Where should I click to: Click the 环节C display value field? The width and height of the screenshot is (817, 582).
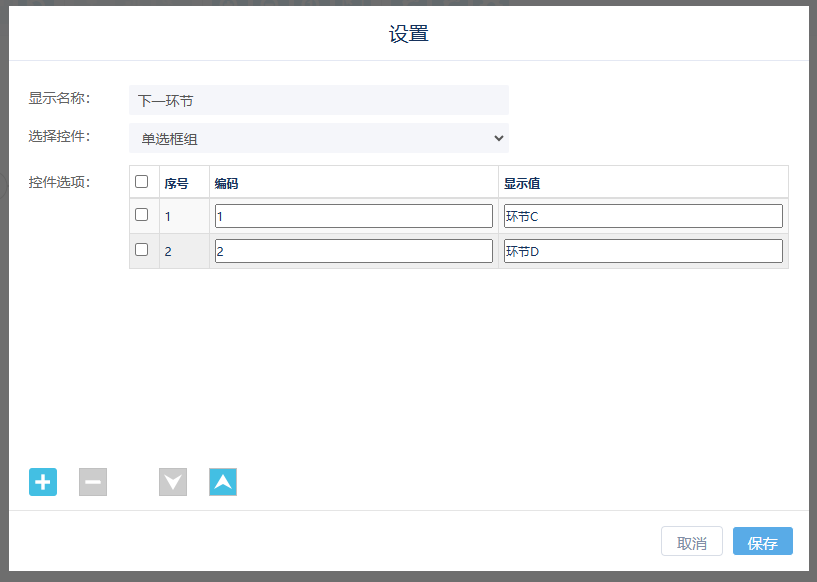pyautogui.click(x=642, y=216)
